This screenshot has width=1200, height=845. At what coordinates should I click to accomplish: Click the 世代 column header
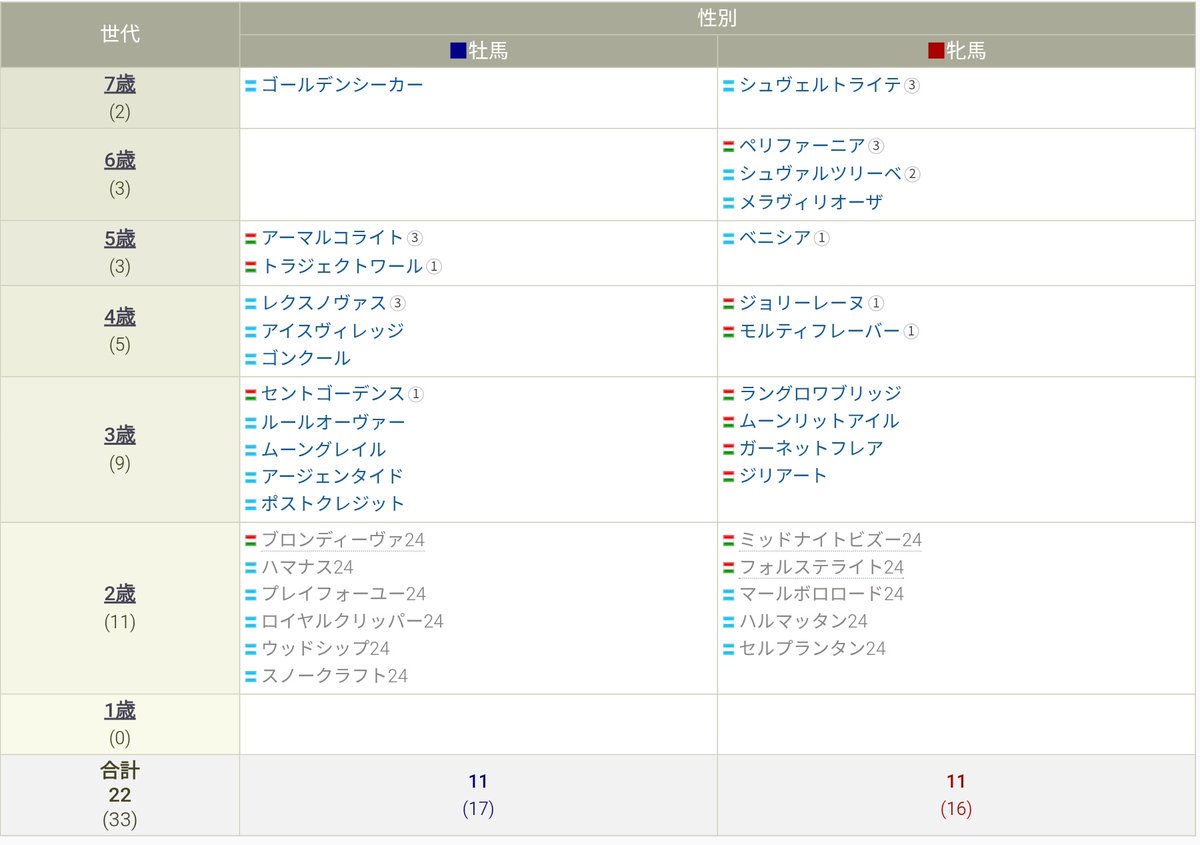(x=120, y=34)
